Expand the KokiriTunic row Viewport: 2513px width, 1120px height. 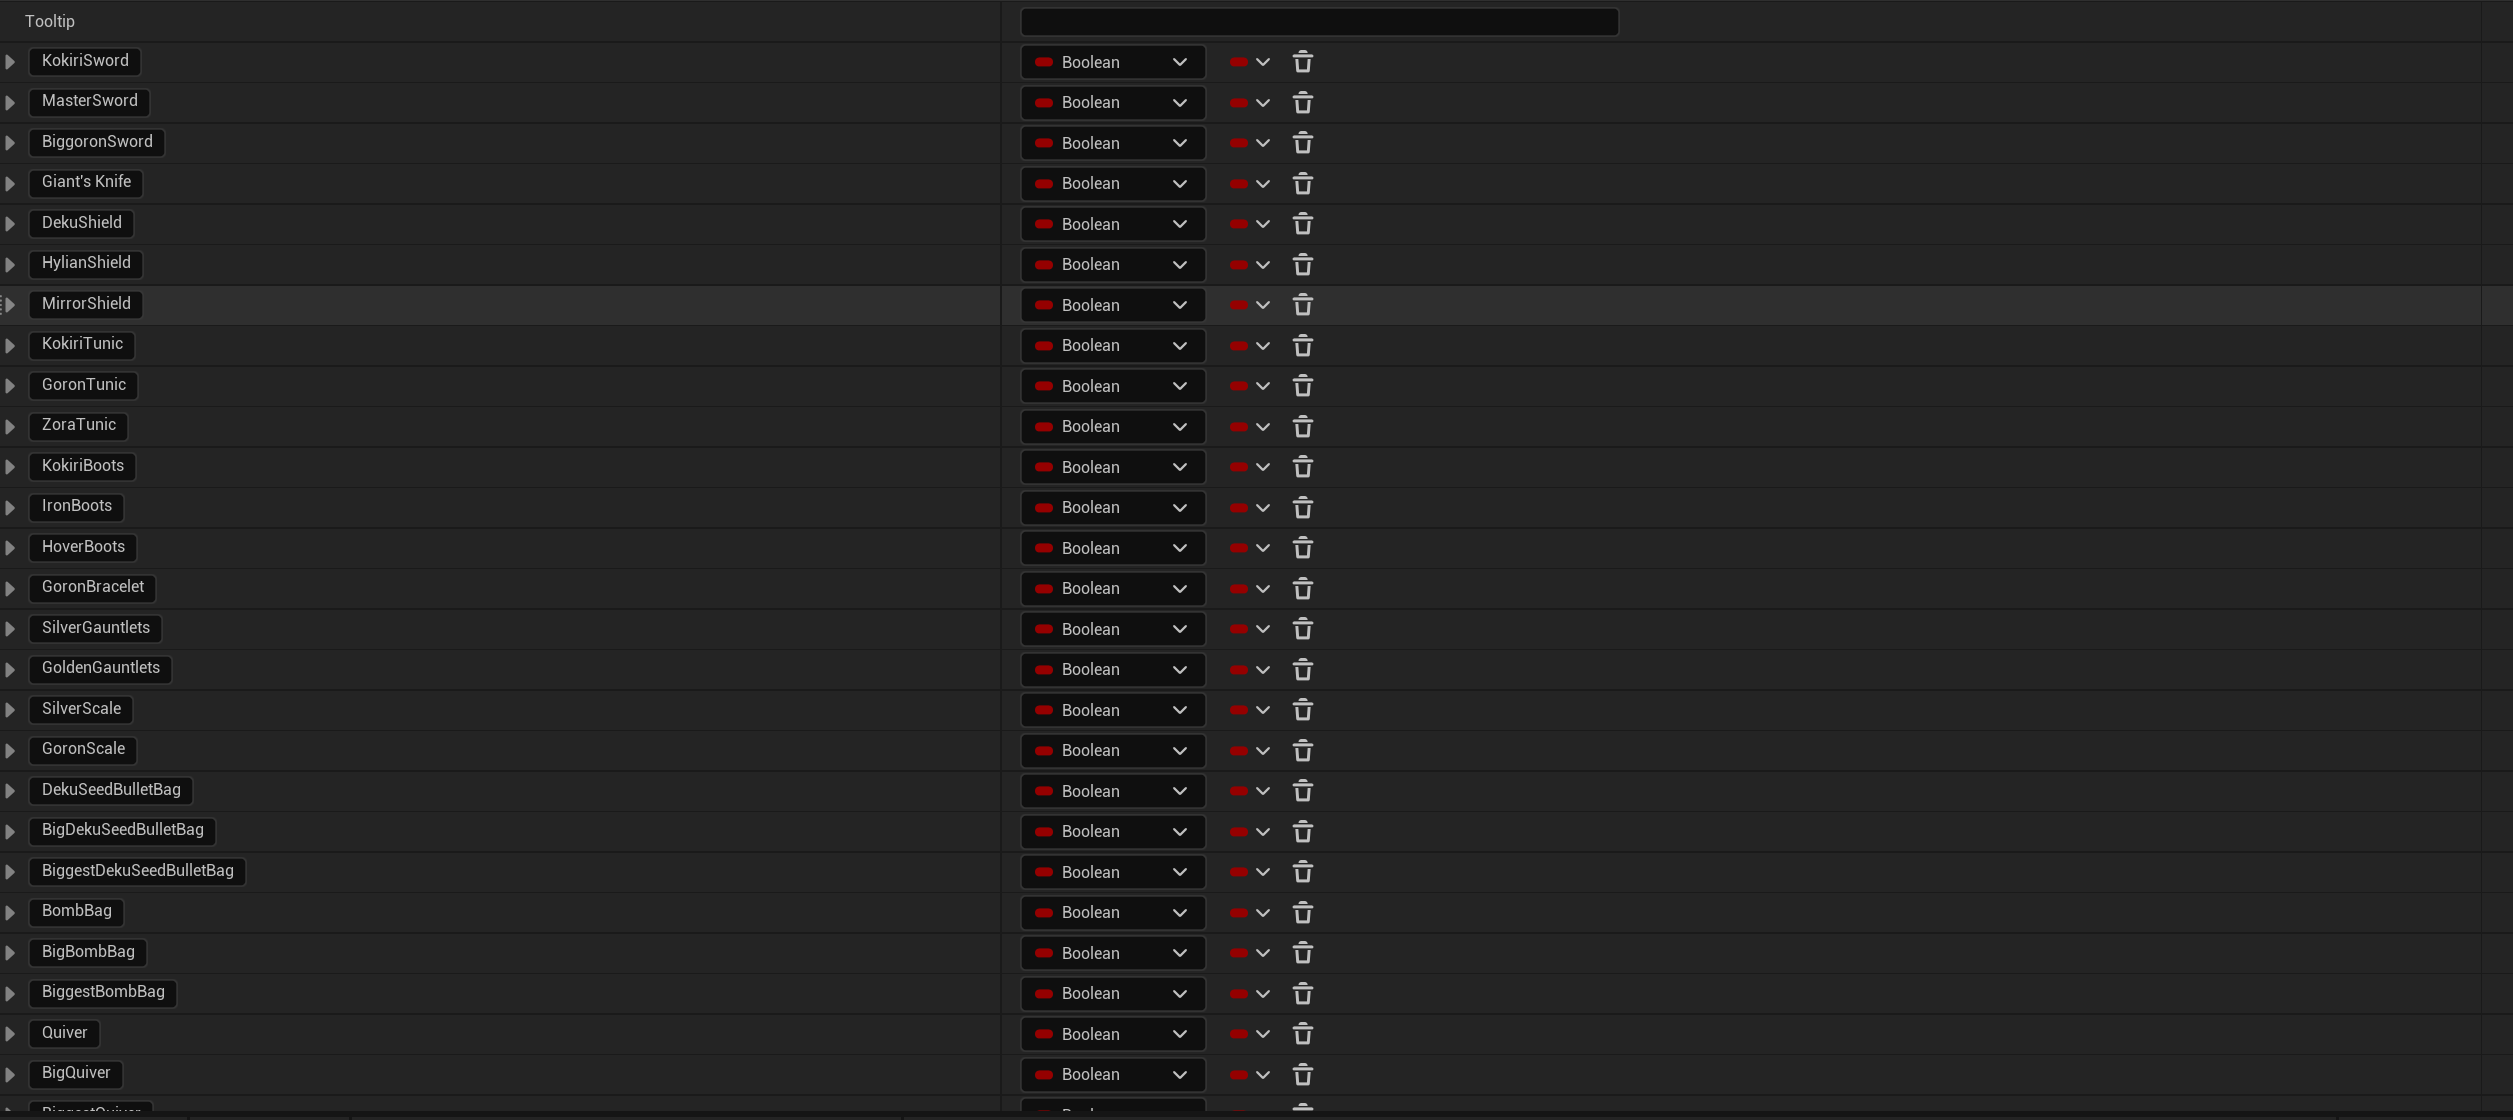(10, 346)
